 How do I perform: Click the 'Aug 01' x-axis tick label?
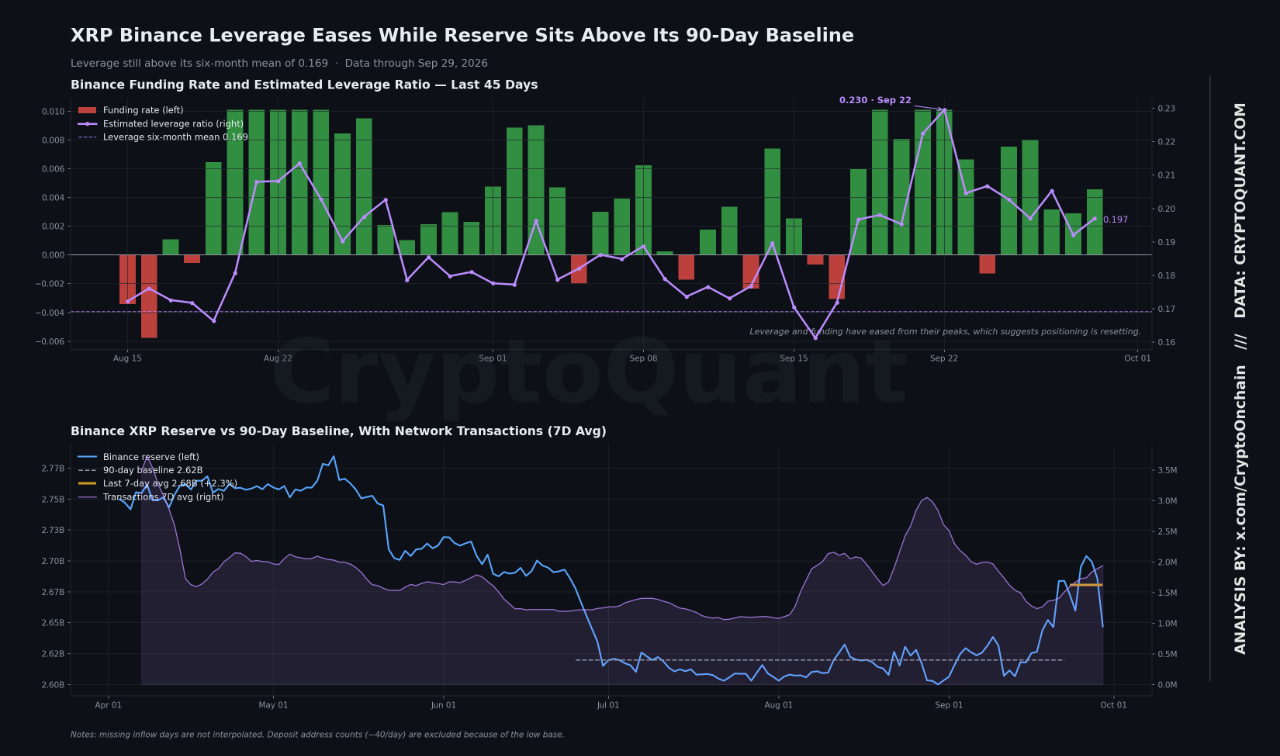coord(778,705)
